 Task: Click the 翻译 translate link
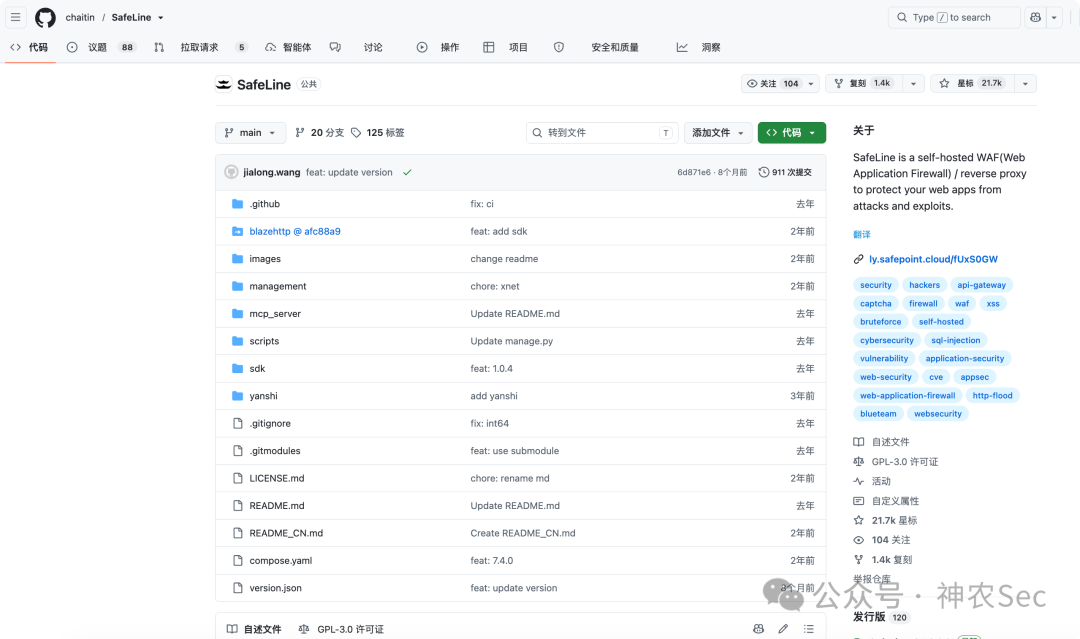click(x=862, y=234)
